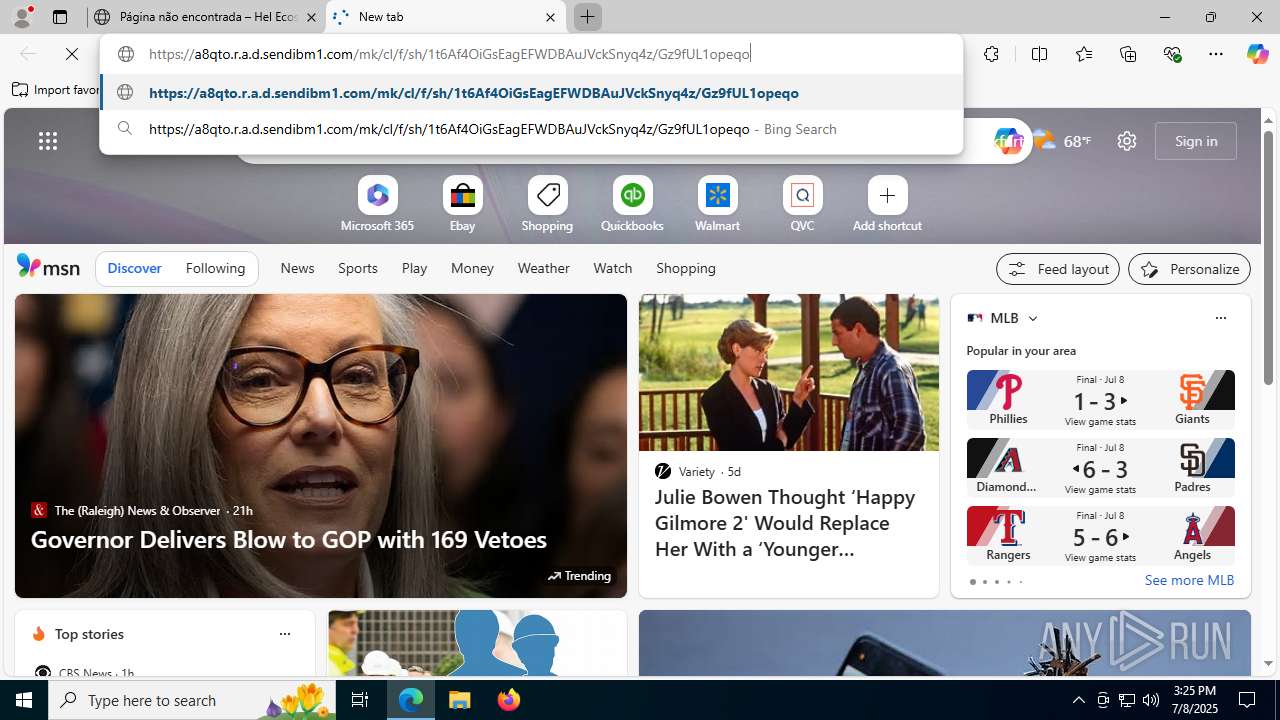Open MLB card more options
This screenshot has height=720, width=1280.
(x=1220, y=318)
